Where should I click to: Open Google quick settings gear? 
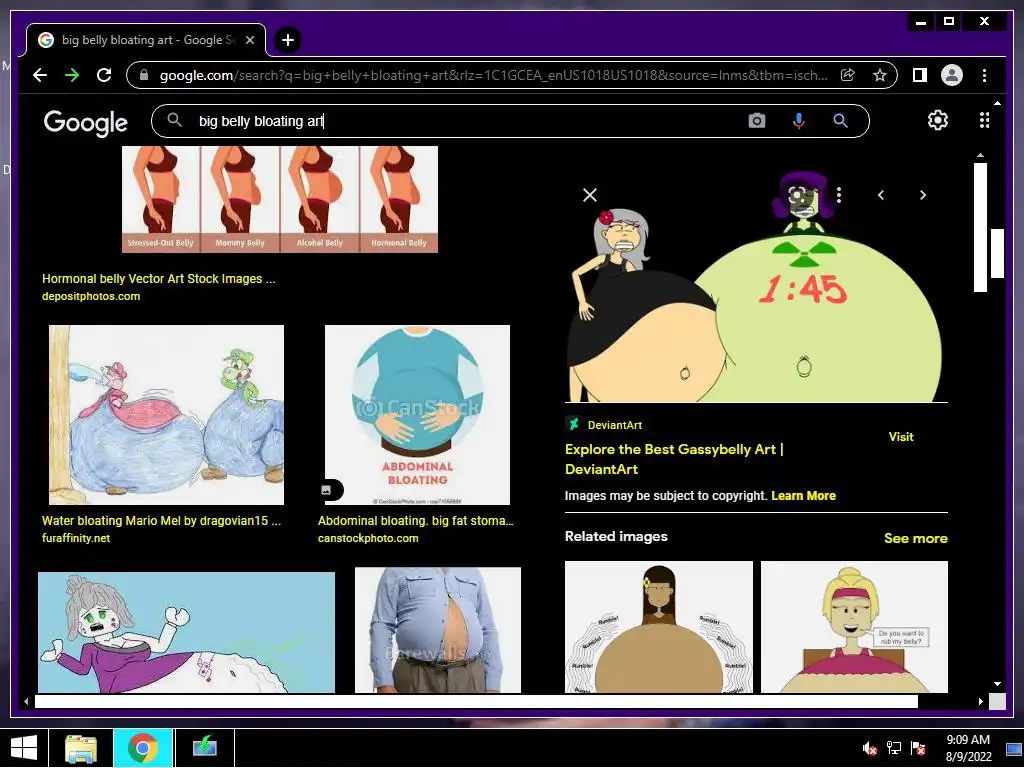(x=937, y=120)
